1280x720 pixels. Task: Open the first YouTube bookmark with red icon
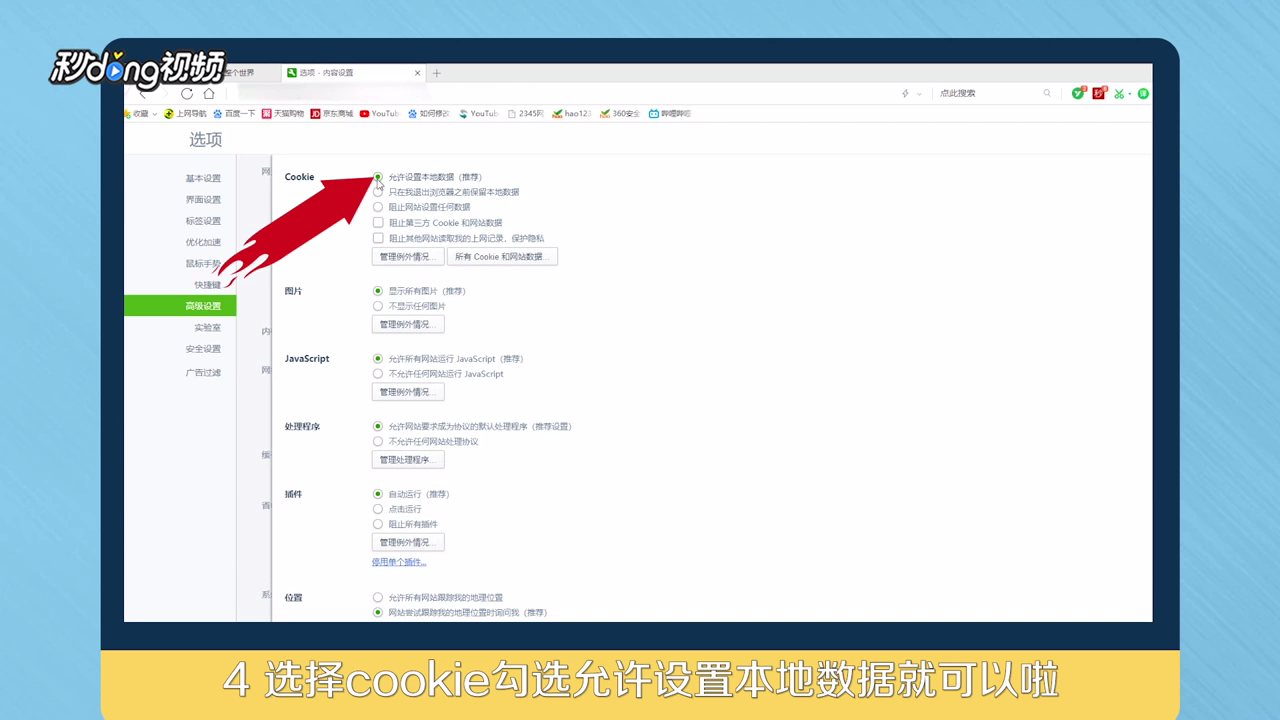380,114
